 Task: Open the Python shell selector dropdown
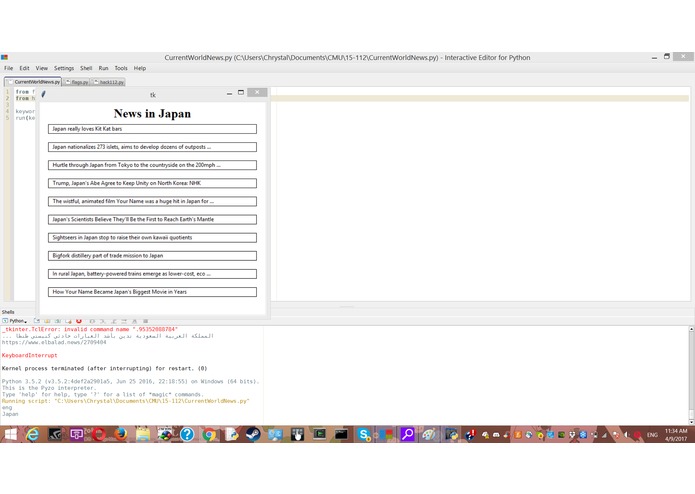click(x=15, y=321)
